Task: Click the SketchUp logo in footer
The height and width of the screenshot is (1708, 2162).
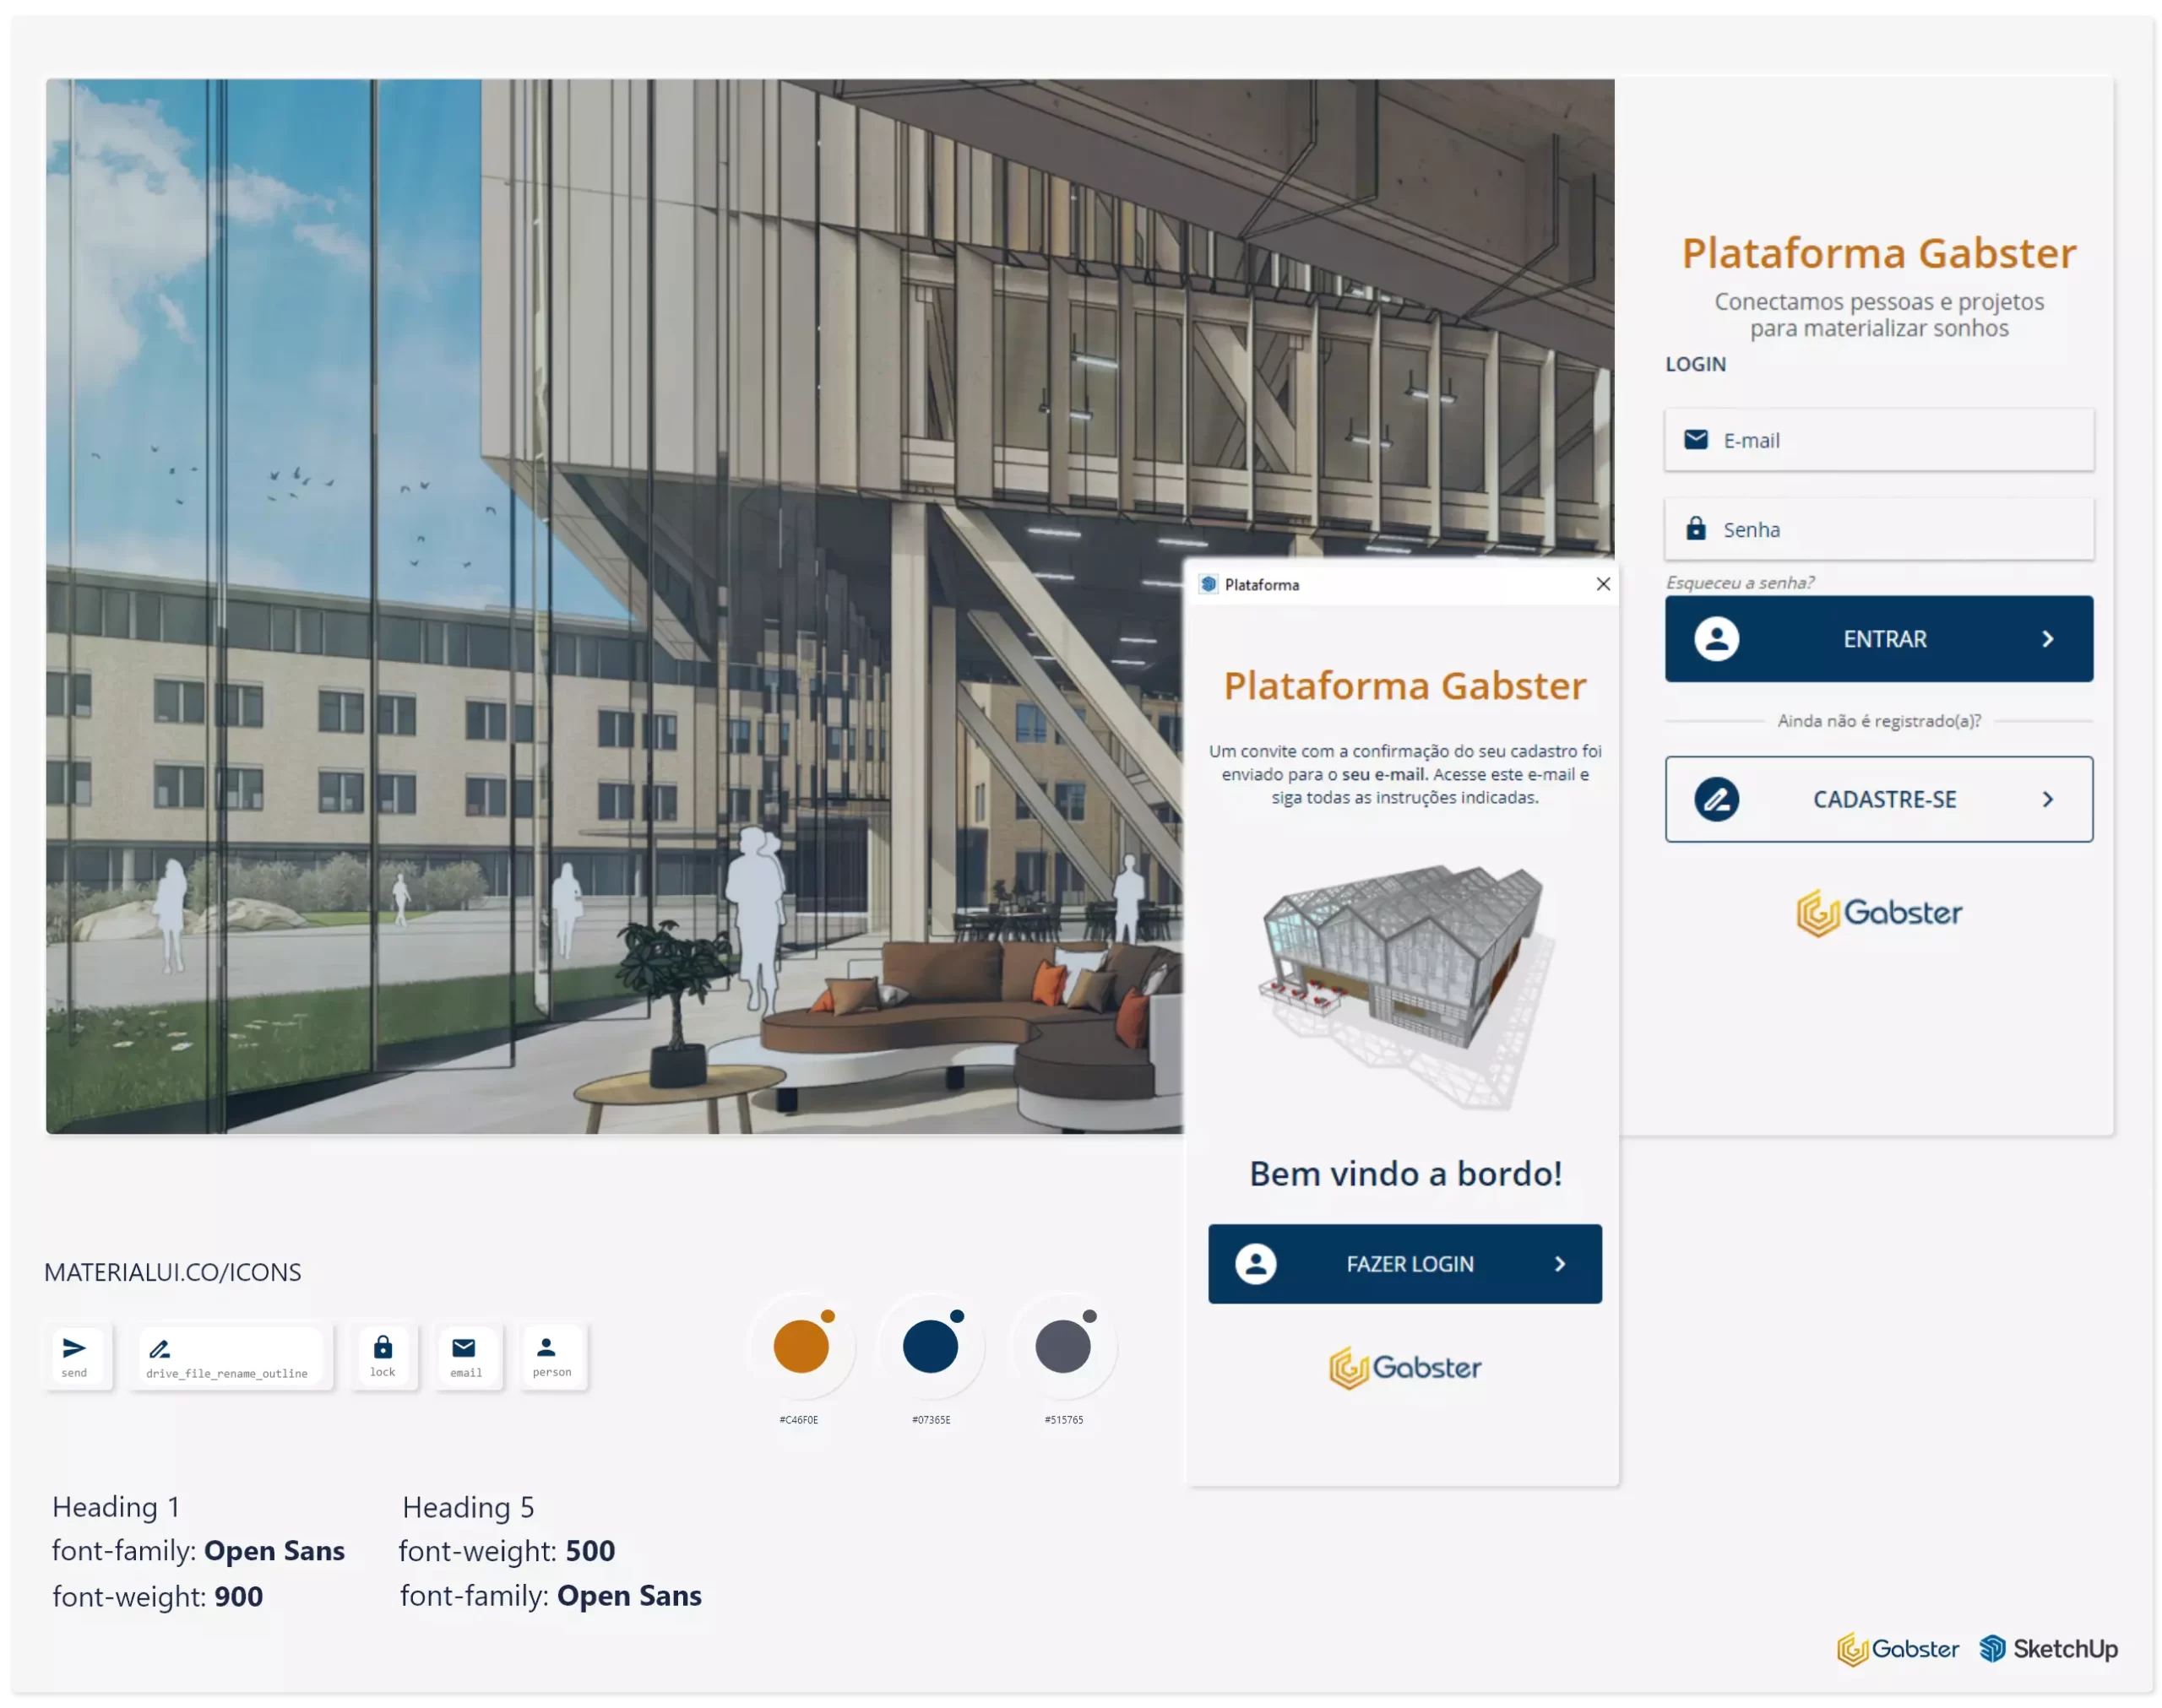Action: 2048,1649
